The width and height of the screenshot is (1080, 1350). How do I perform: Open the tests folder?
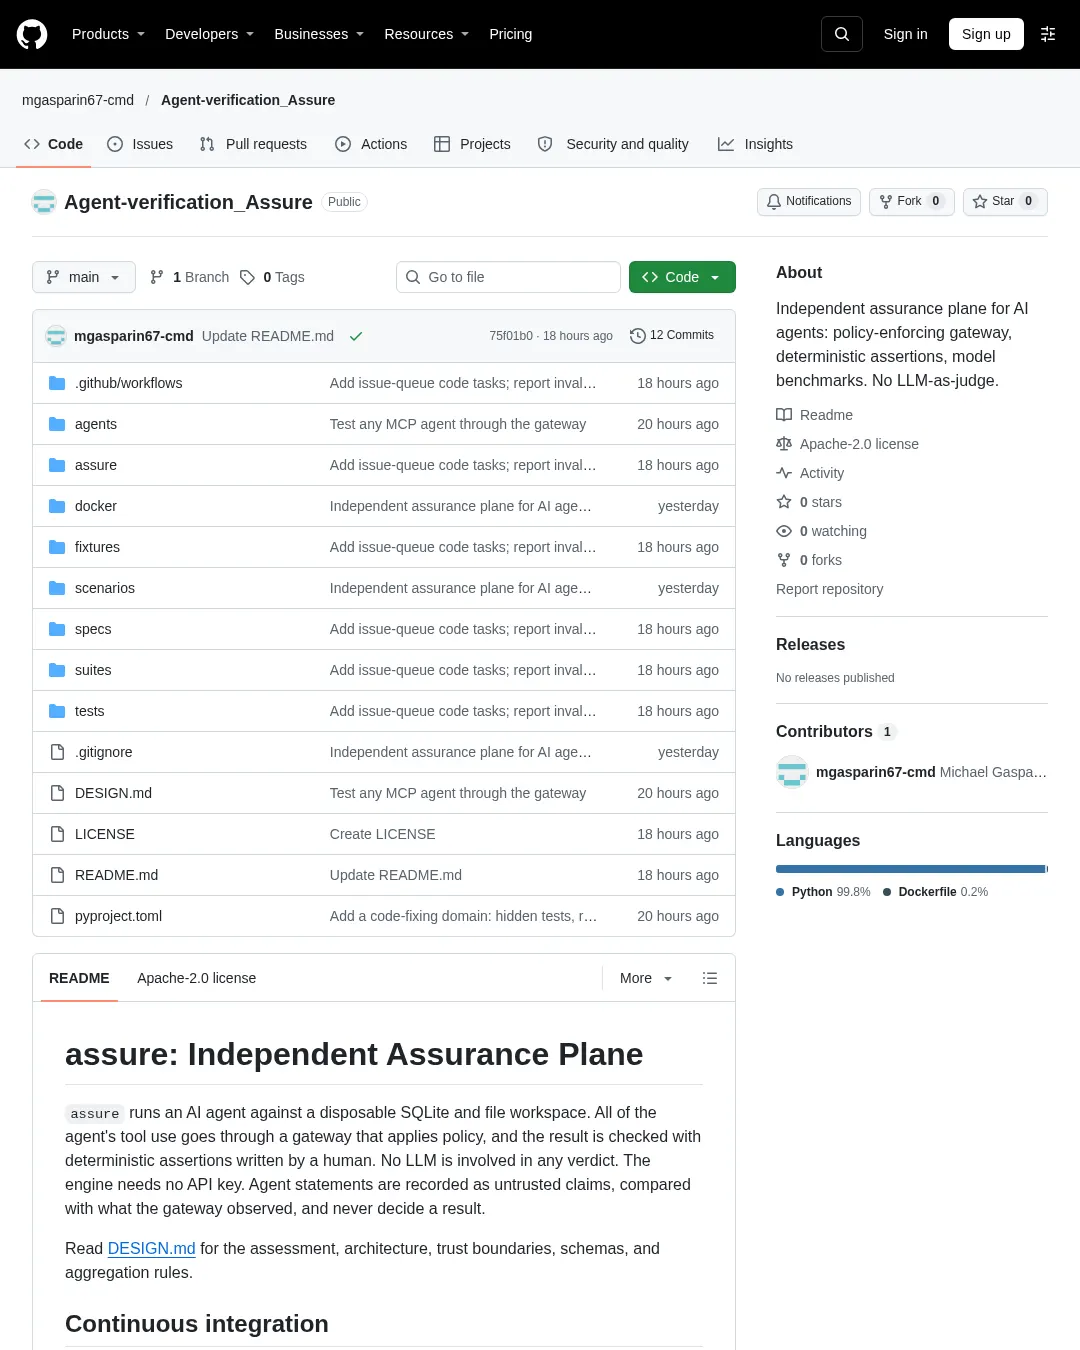point(89,711)
